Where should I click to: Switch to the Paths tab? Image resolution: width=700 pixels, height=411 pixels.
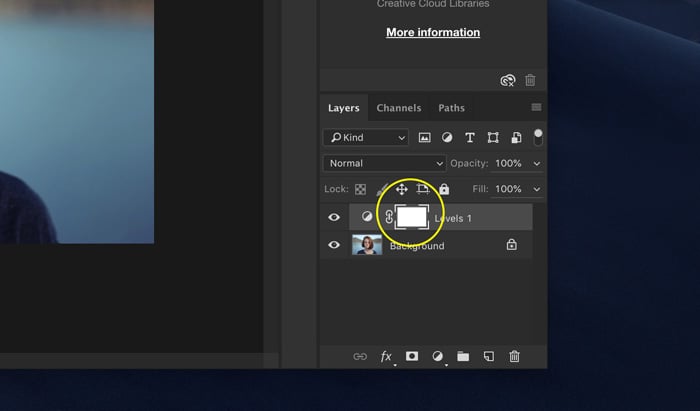click(451, 108)
